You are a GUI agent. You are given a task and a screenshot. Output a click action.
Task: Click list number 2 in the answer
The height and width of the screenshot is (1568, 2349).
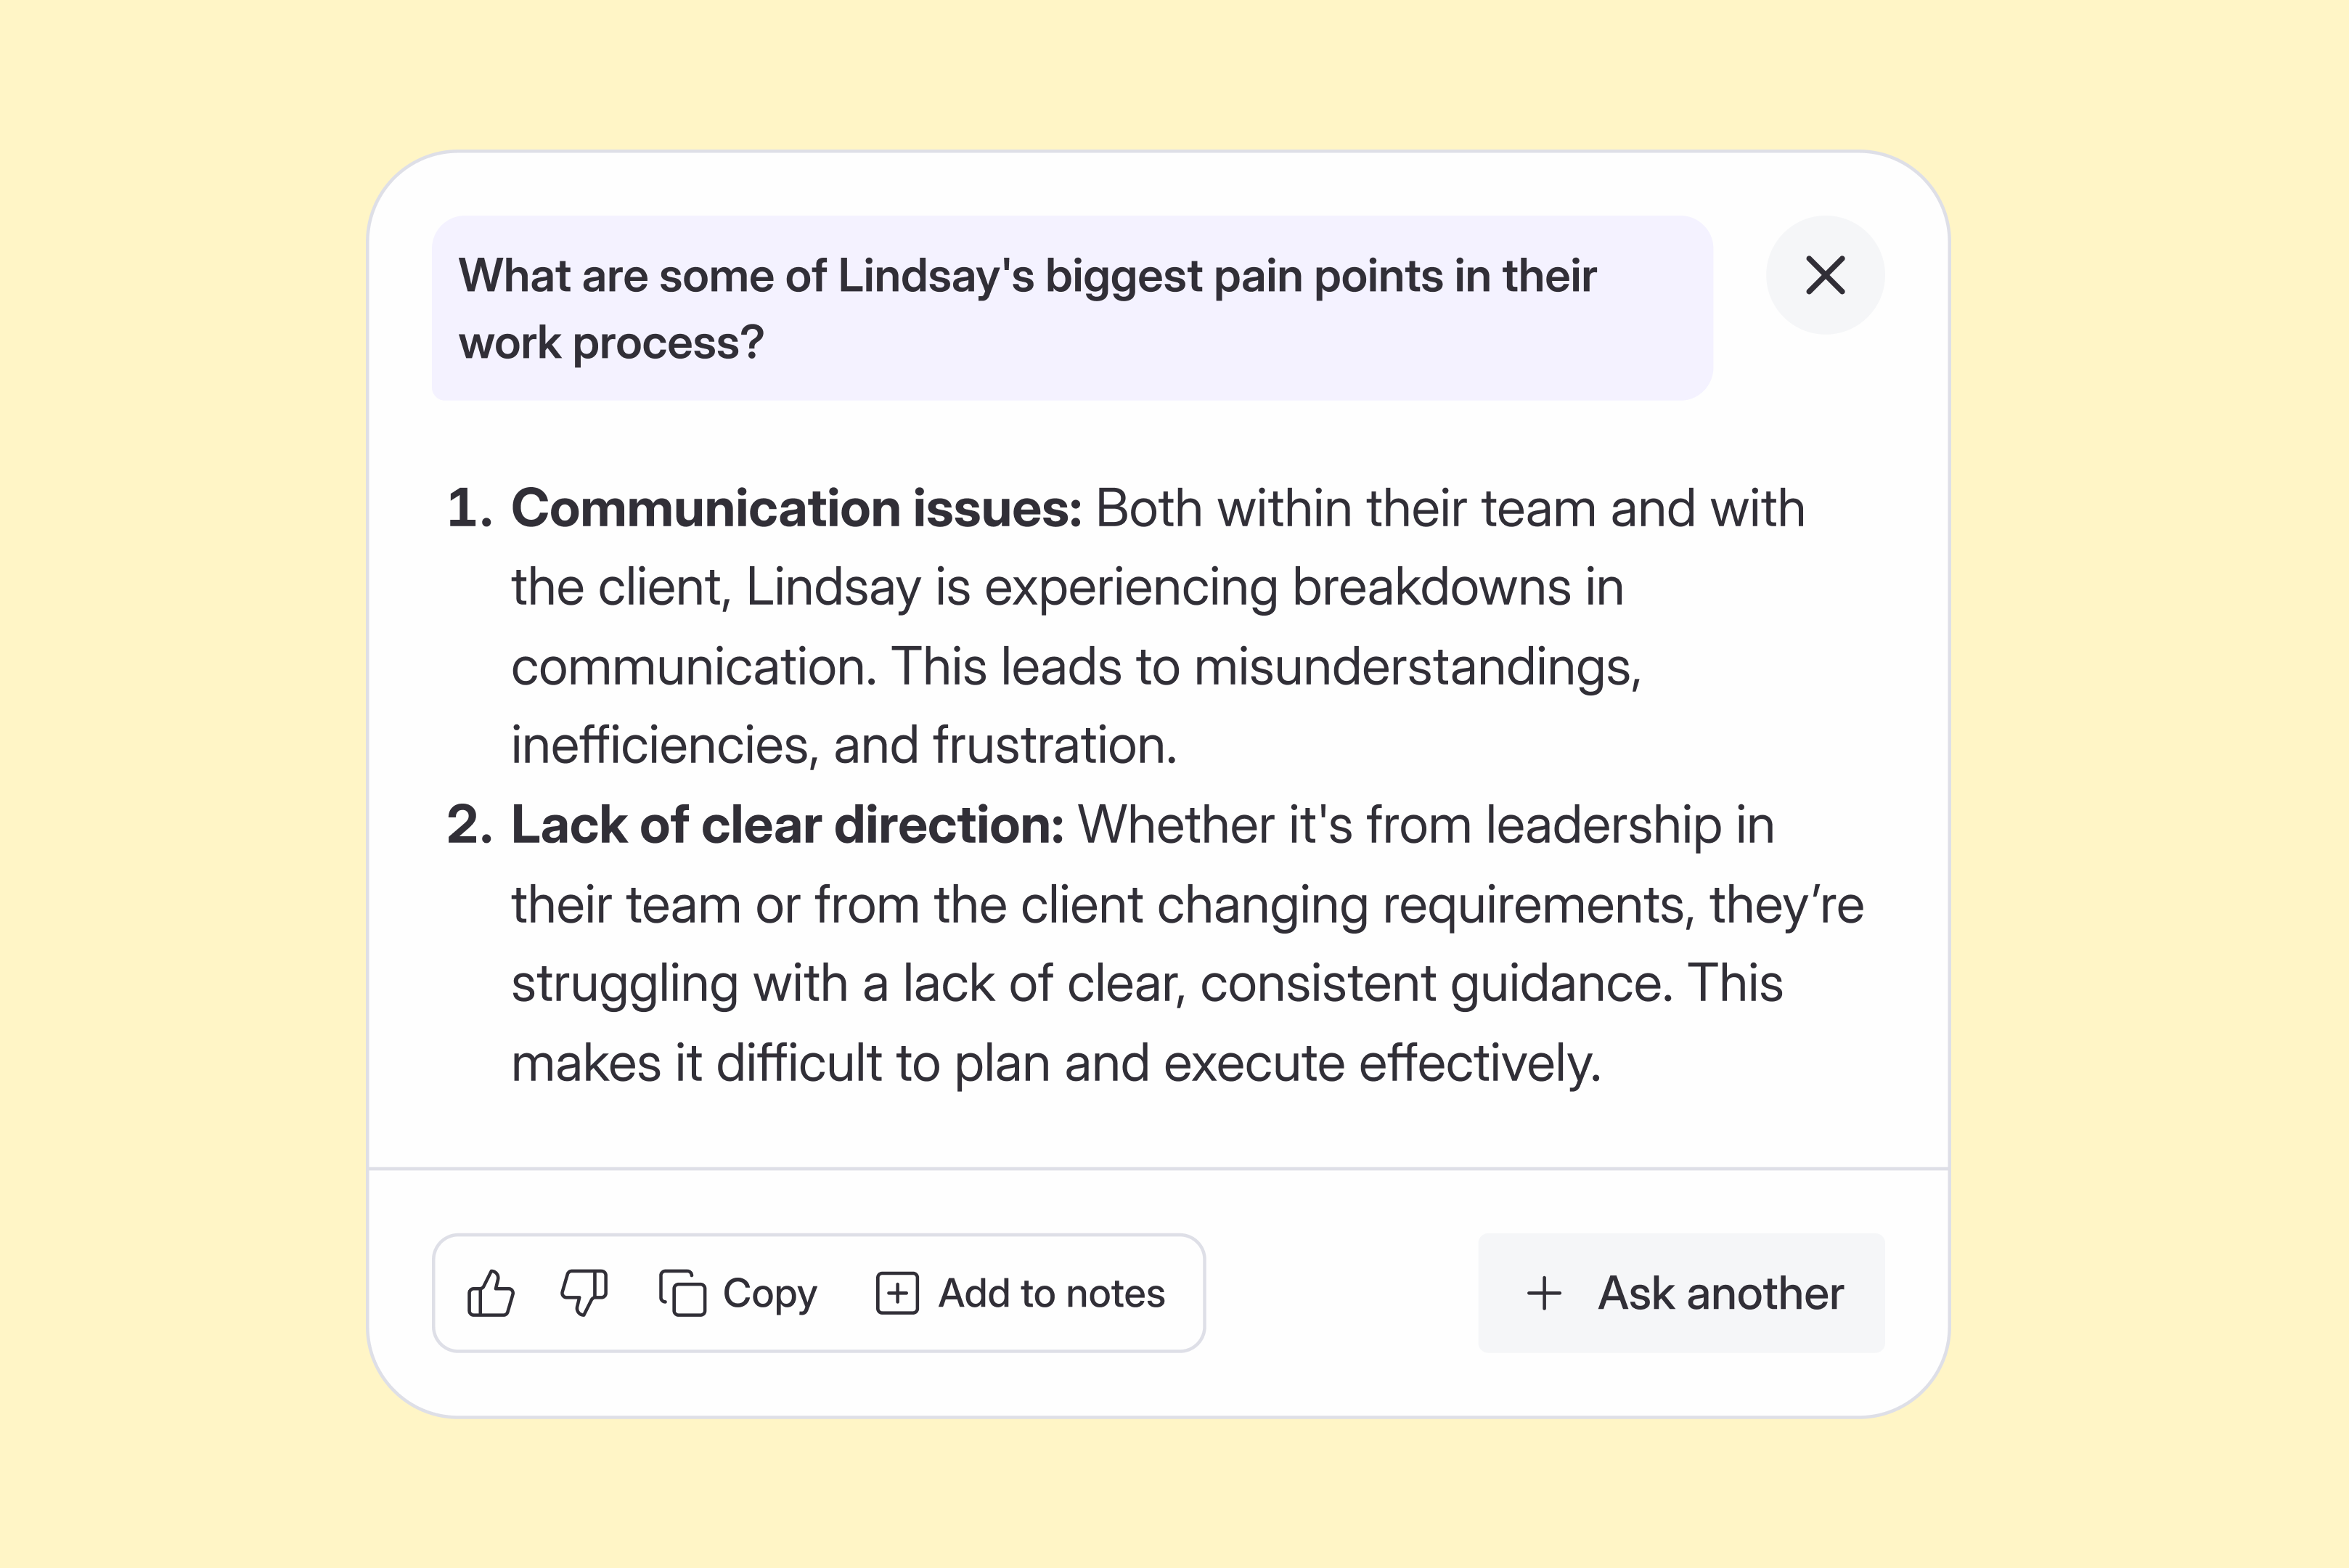click(469, 825)
